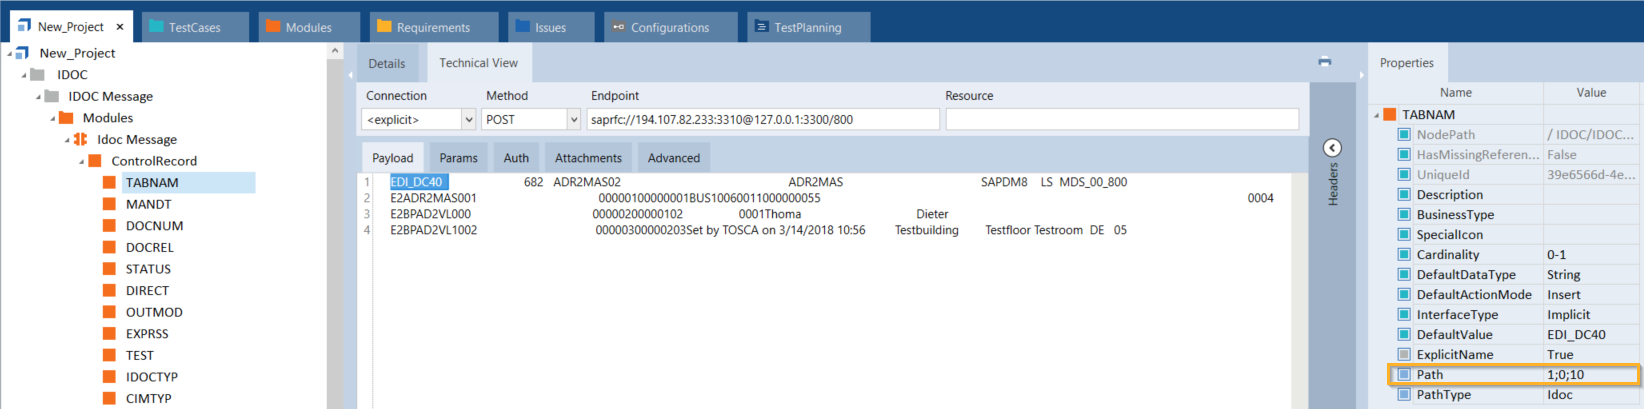
Task: Click the folder icon on Requirements tab
Action: [x=383, y=27]
